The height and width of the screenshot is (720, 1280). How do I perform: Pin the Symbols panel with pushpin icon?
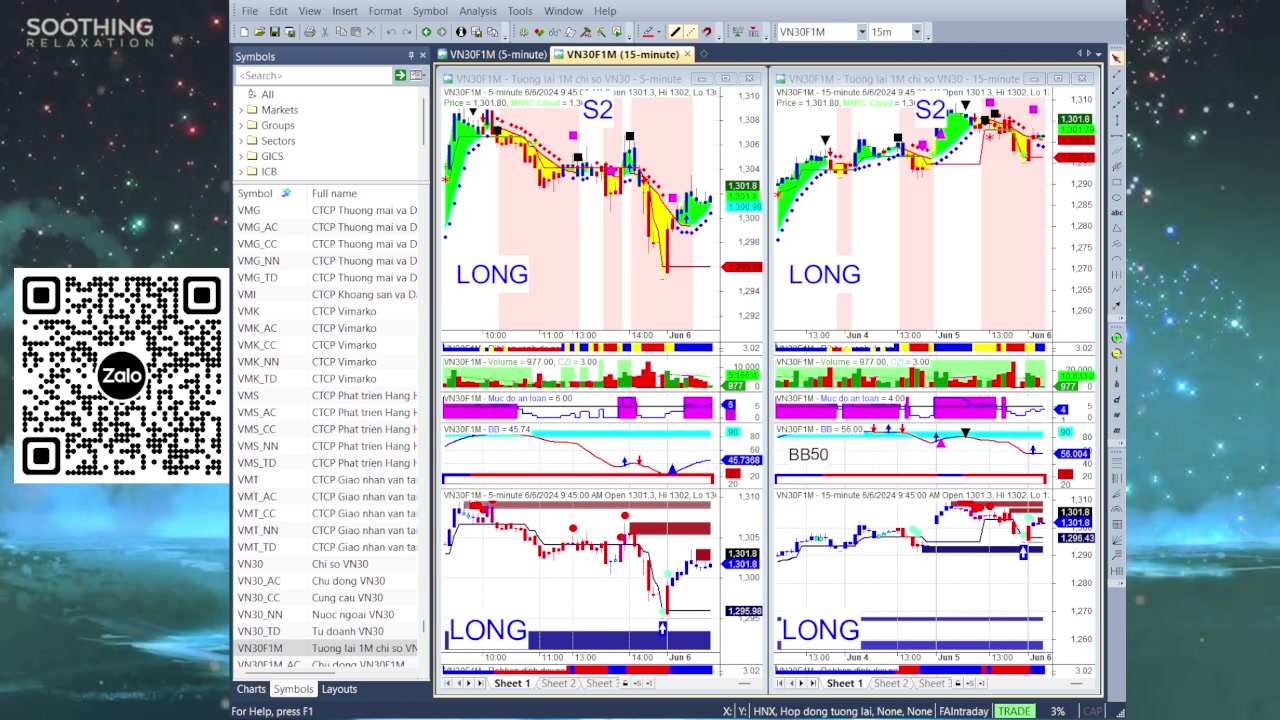point(410,56)
